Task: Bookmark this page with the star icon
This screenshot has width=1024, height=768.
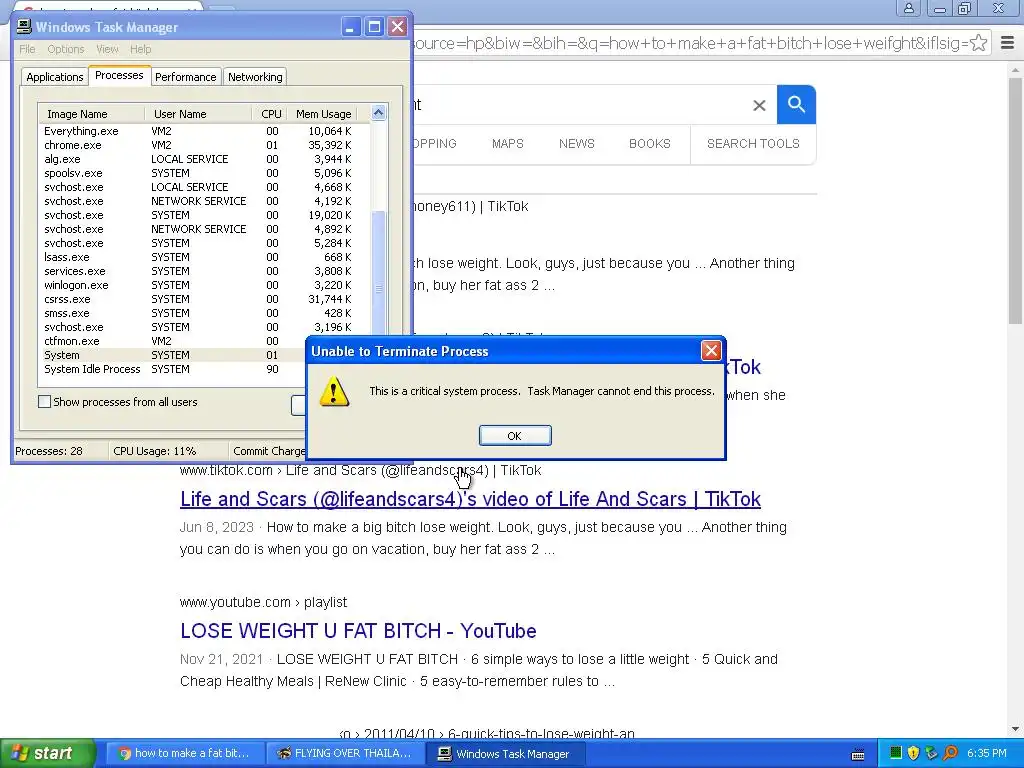Action: click(978, 43)
